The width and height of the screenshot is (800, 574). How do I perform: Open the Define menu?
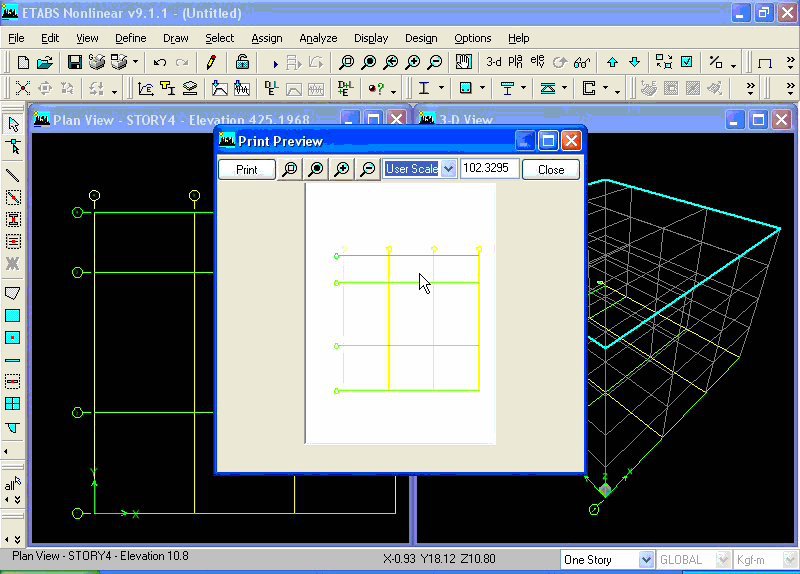click(x=131, y=38)
